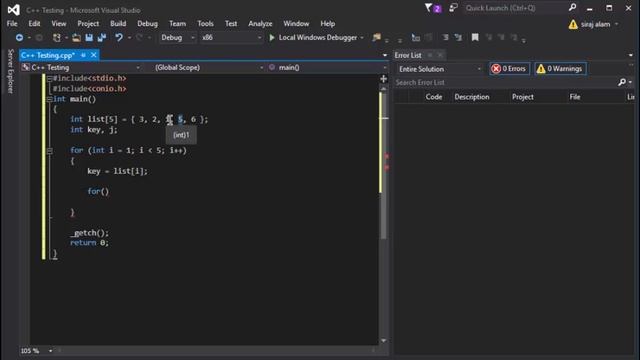
Task: Sort by the Description column header
Action: (472, 97)
